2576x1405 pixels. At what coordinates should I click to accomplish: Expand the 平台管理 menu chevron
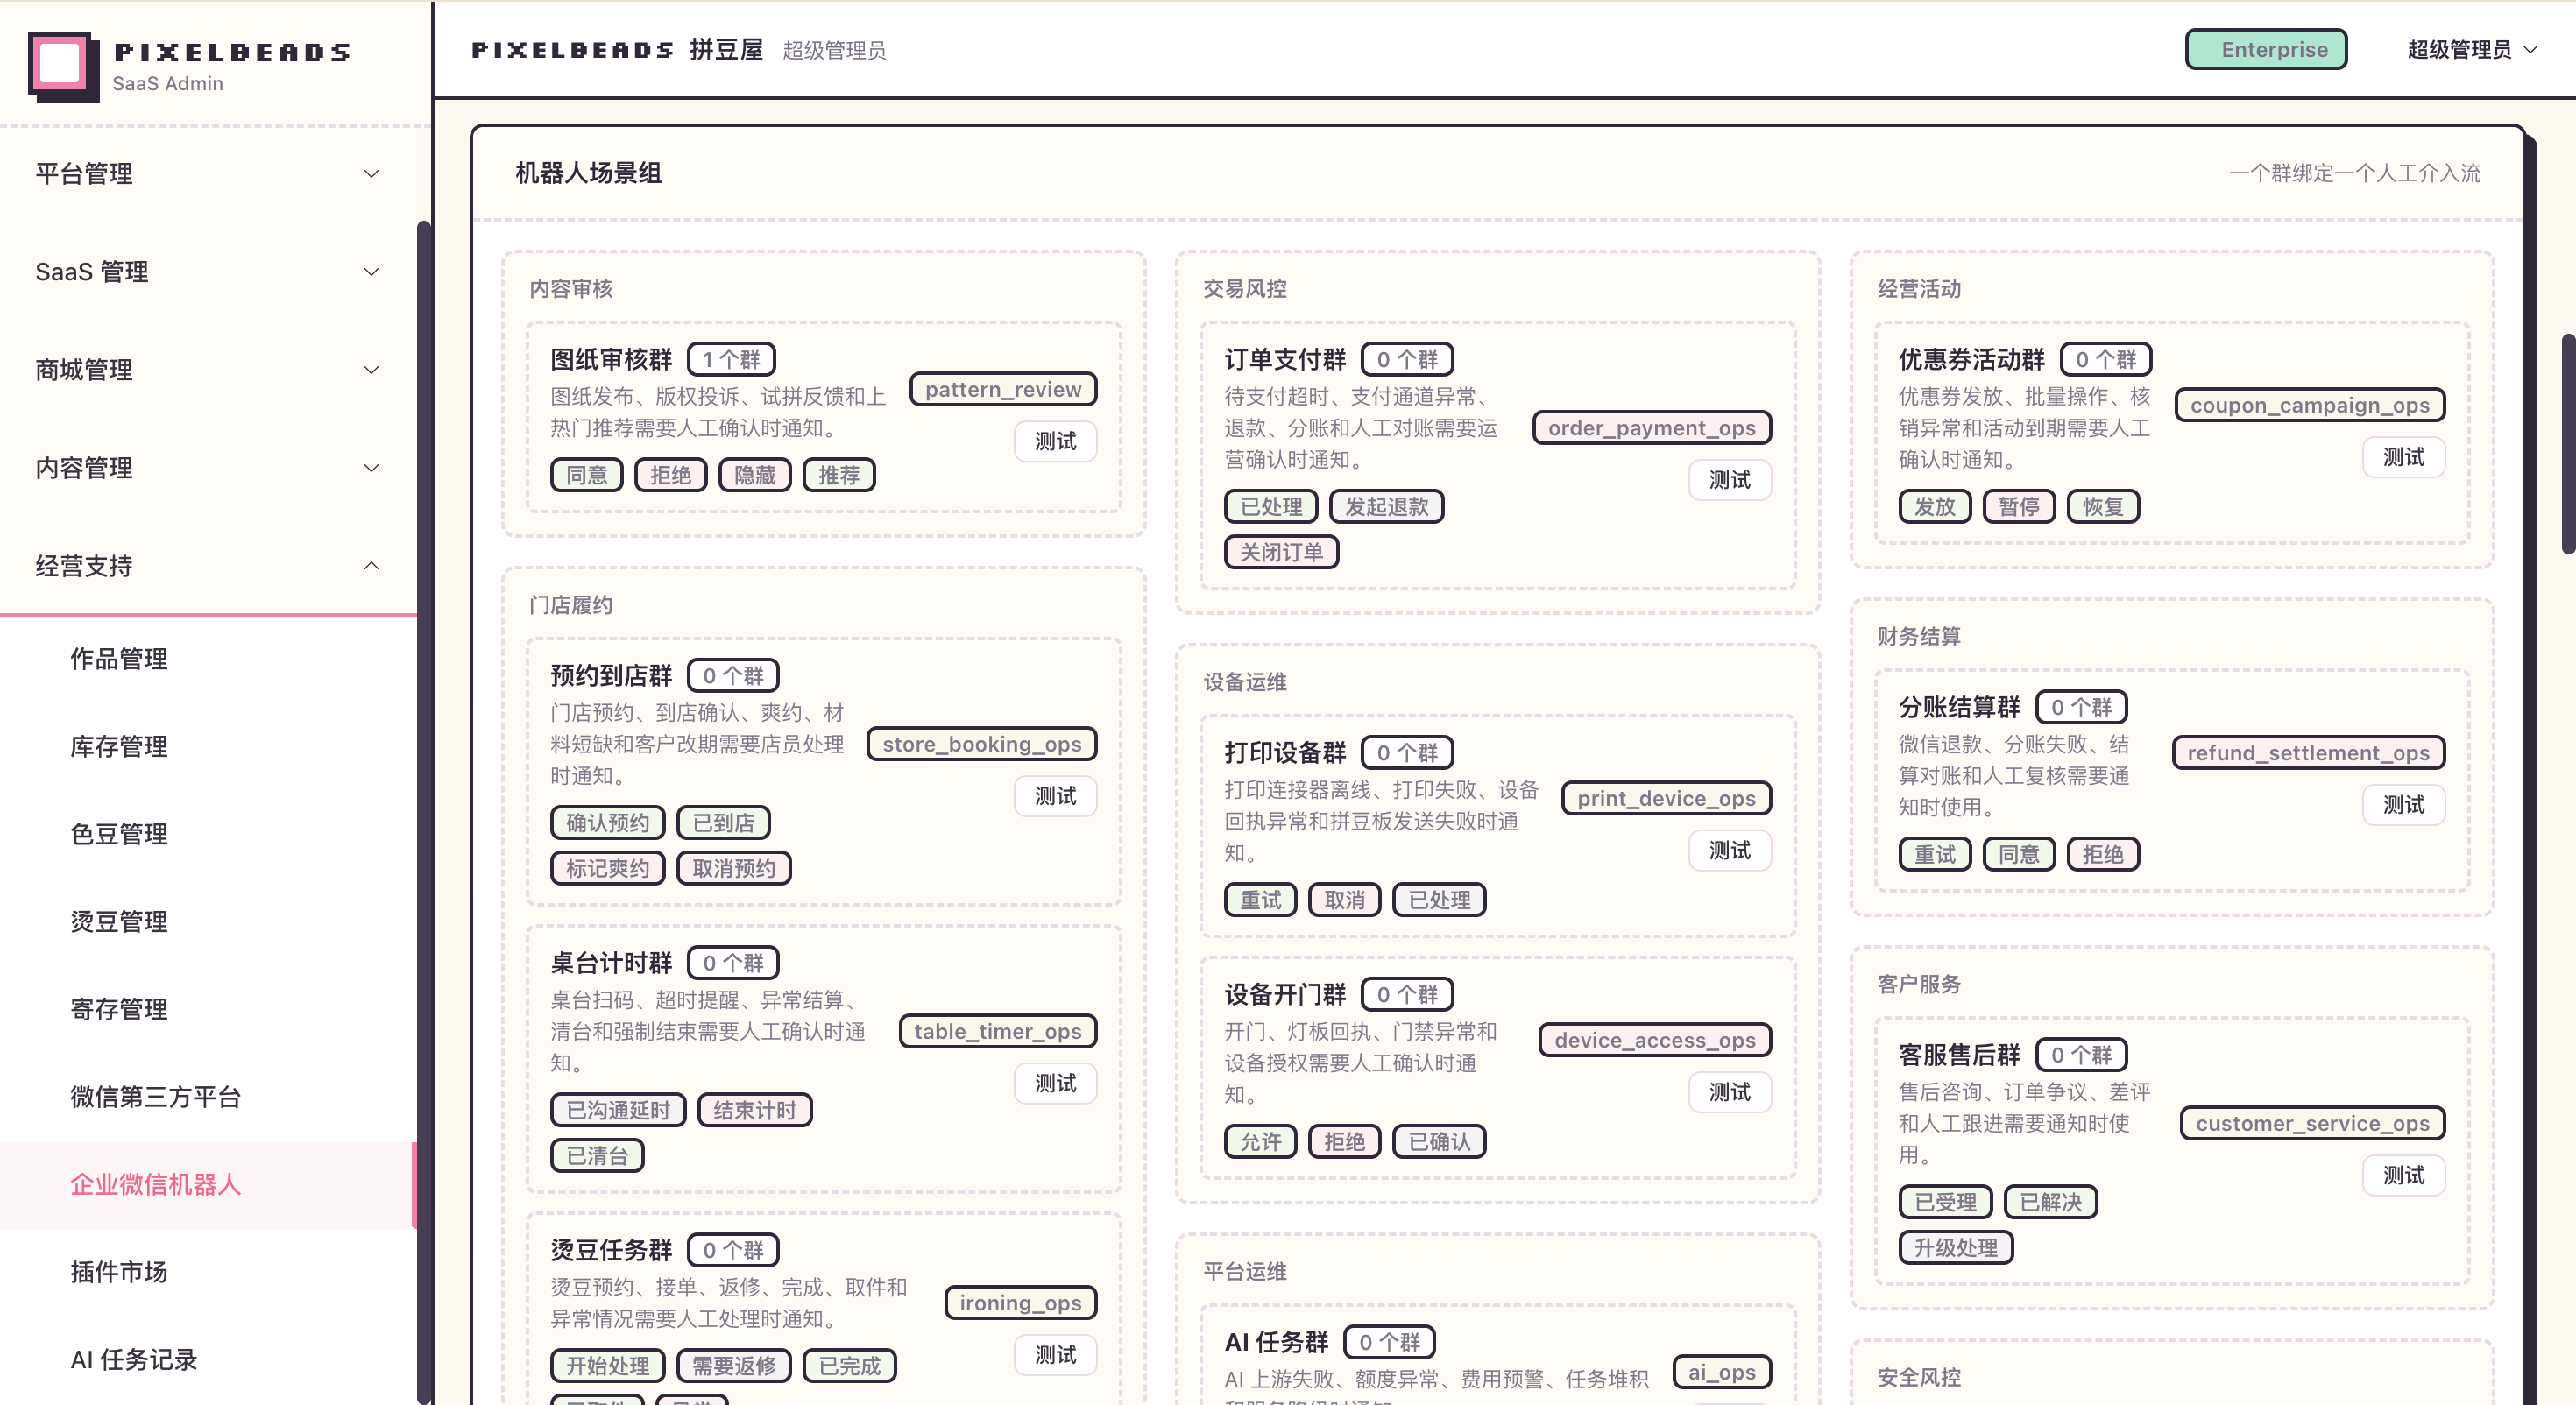371,174
